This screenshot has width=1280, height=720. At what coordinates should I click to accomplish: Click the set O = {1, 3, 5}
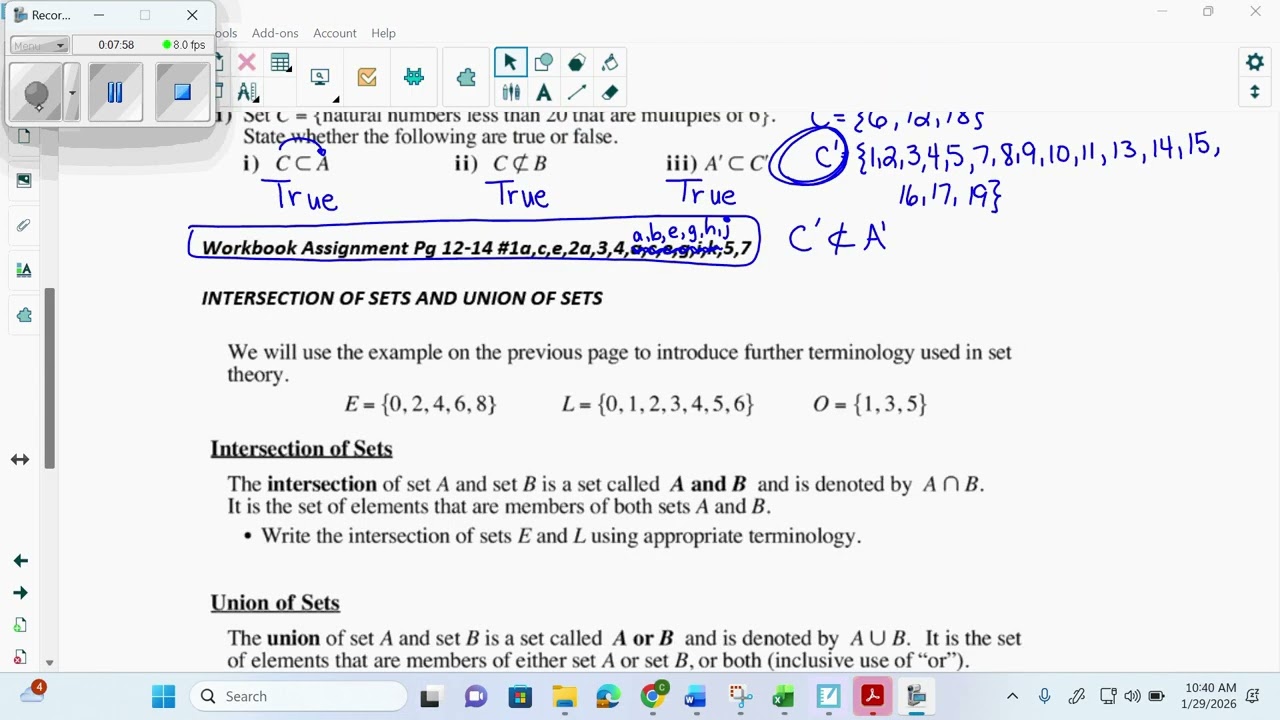pos(870,404)
